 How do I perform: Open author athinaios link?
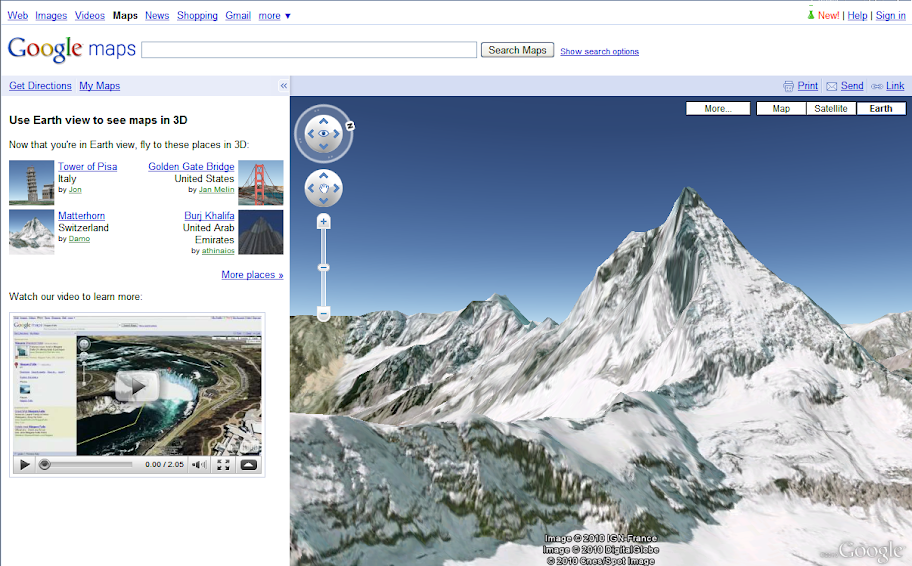(218, 251)
